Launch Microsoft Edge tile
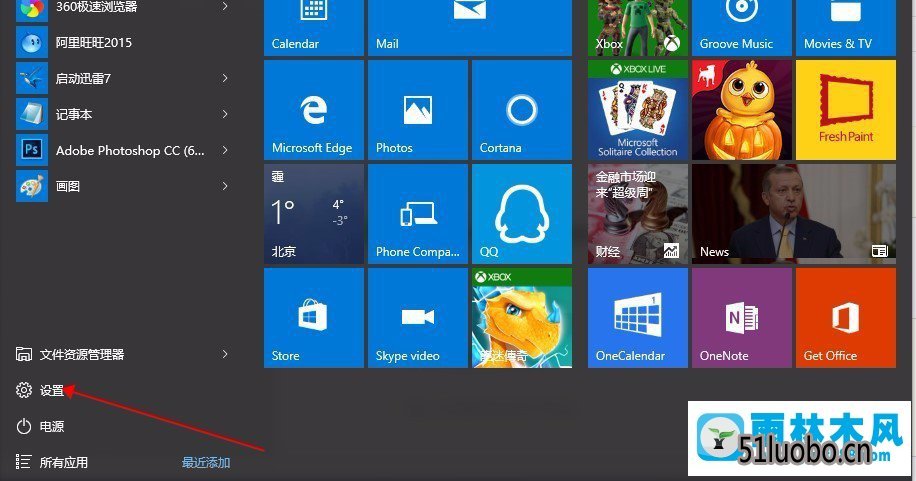Screen dimensions: 916x481 pyautogui.click(x=314, y=110)
